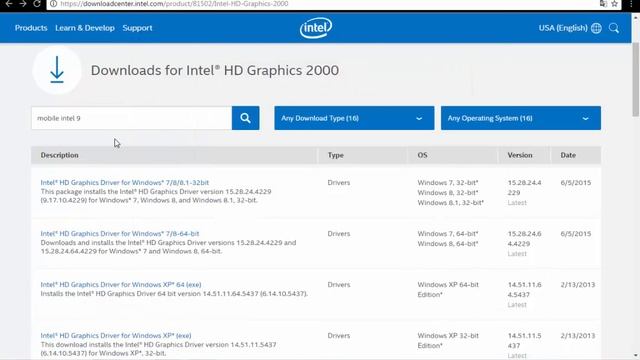Expand Any Download Type dropdown
This screenshot has width=640, height=360.
point(354,118)
